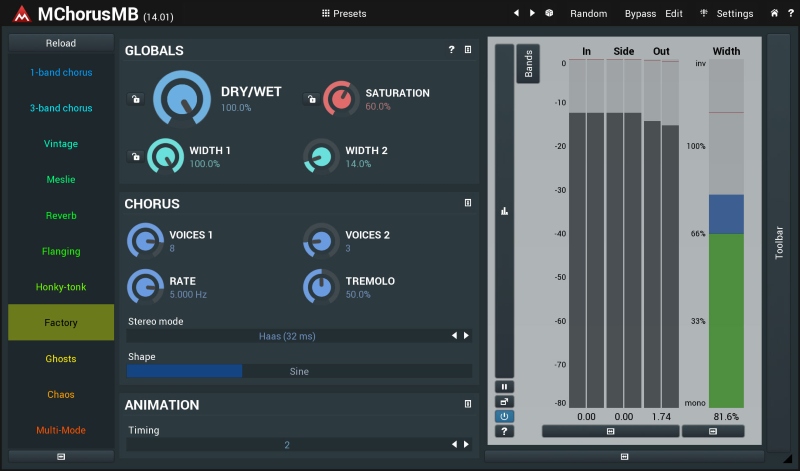Open the Animation section presets icon
Screen dimensions: 800x471
tap(468, 404)
